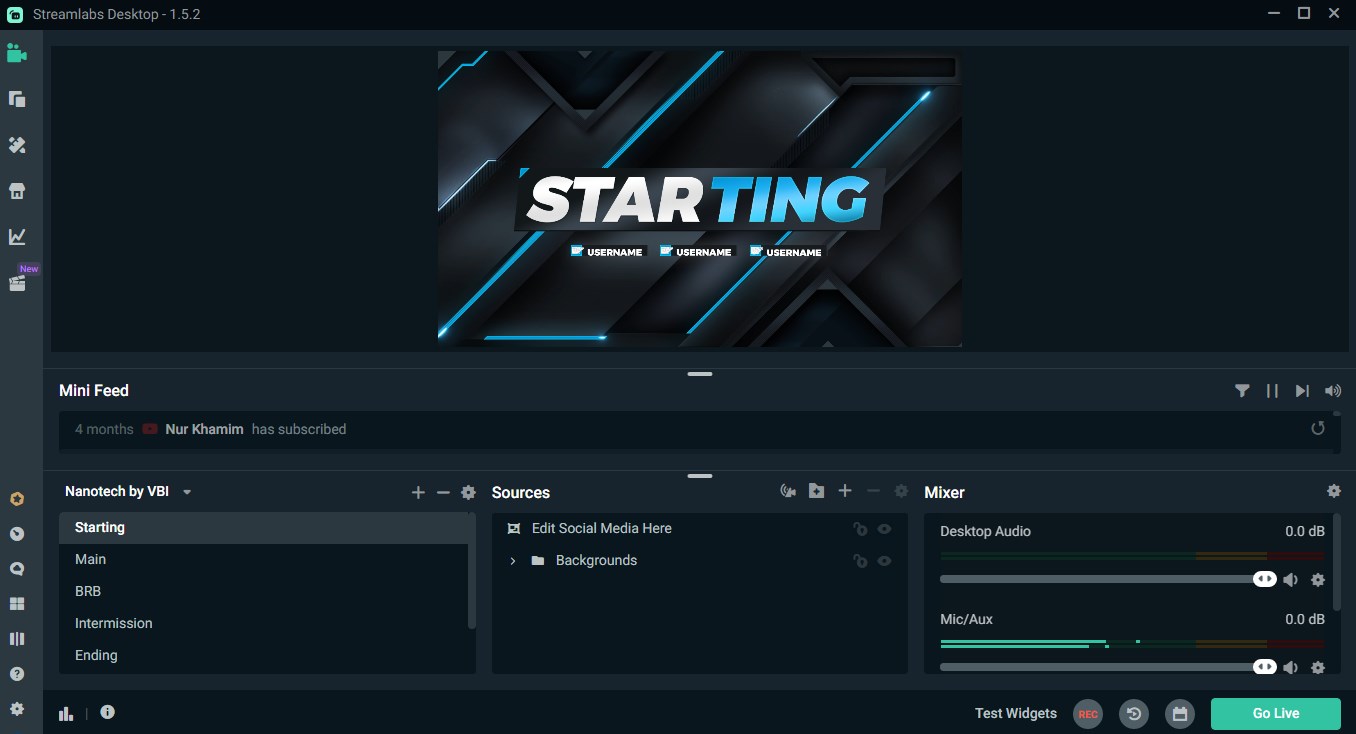The image size is (1356, 734).
Task: Hide the Edit Social Media Here source
Action: pos(884,529)
